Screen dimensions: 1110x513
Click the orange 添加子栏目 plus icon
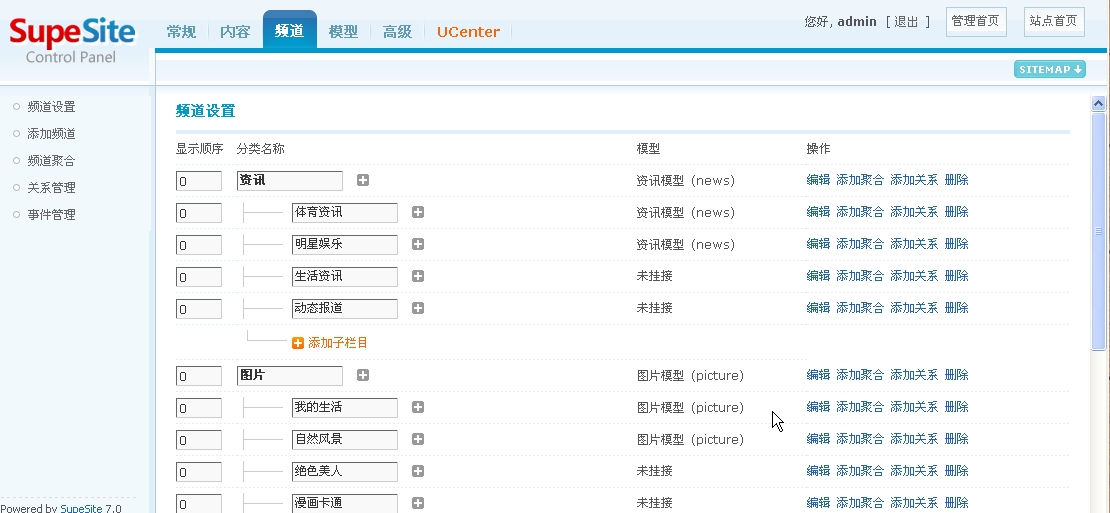click(x=297, y=343)
